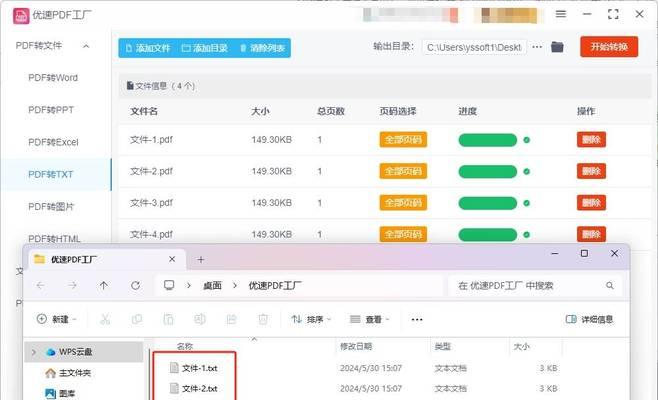
Task: Go back in File Explorer
Action: click(x=41, y=285)
